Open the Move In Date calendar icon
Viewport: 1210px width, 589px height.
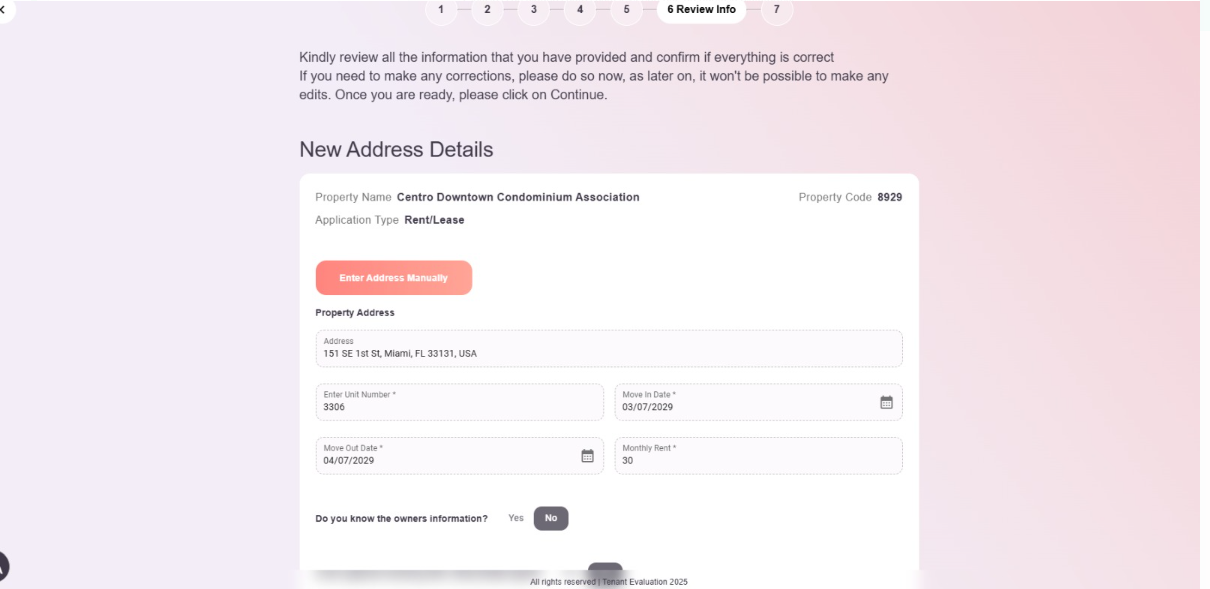[886, 402]
